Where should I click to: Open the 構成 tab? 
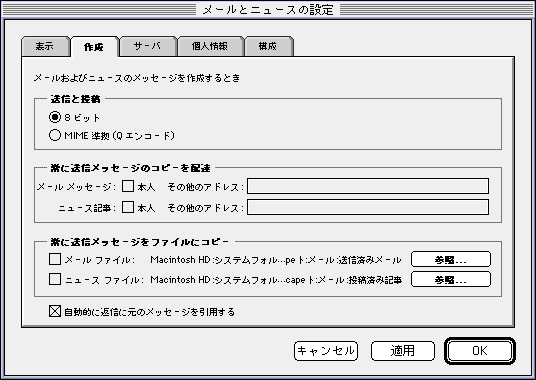tap(268, 46)
